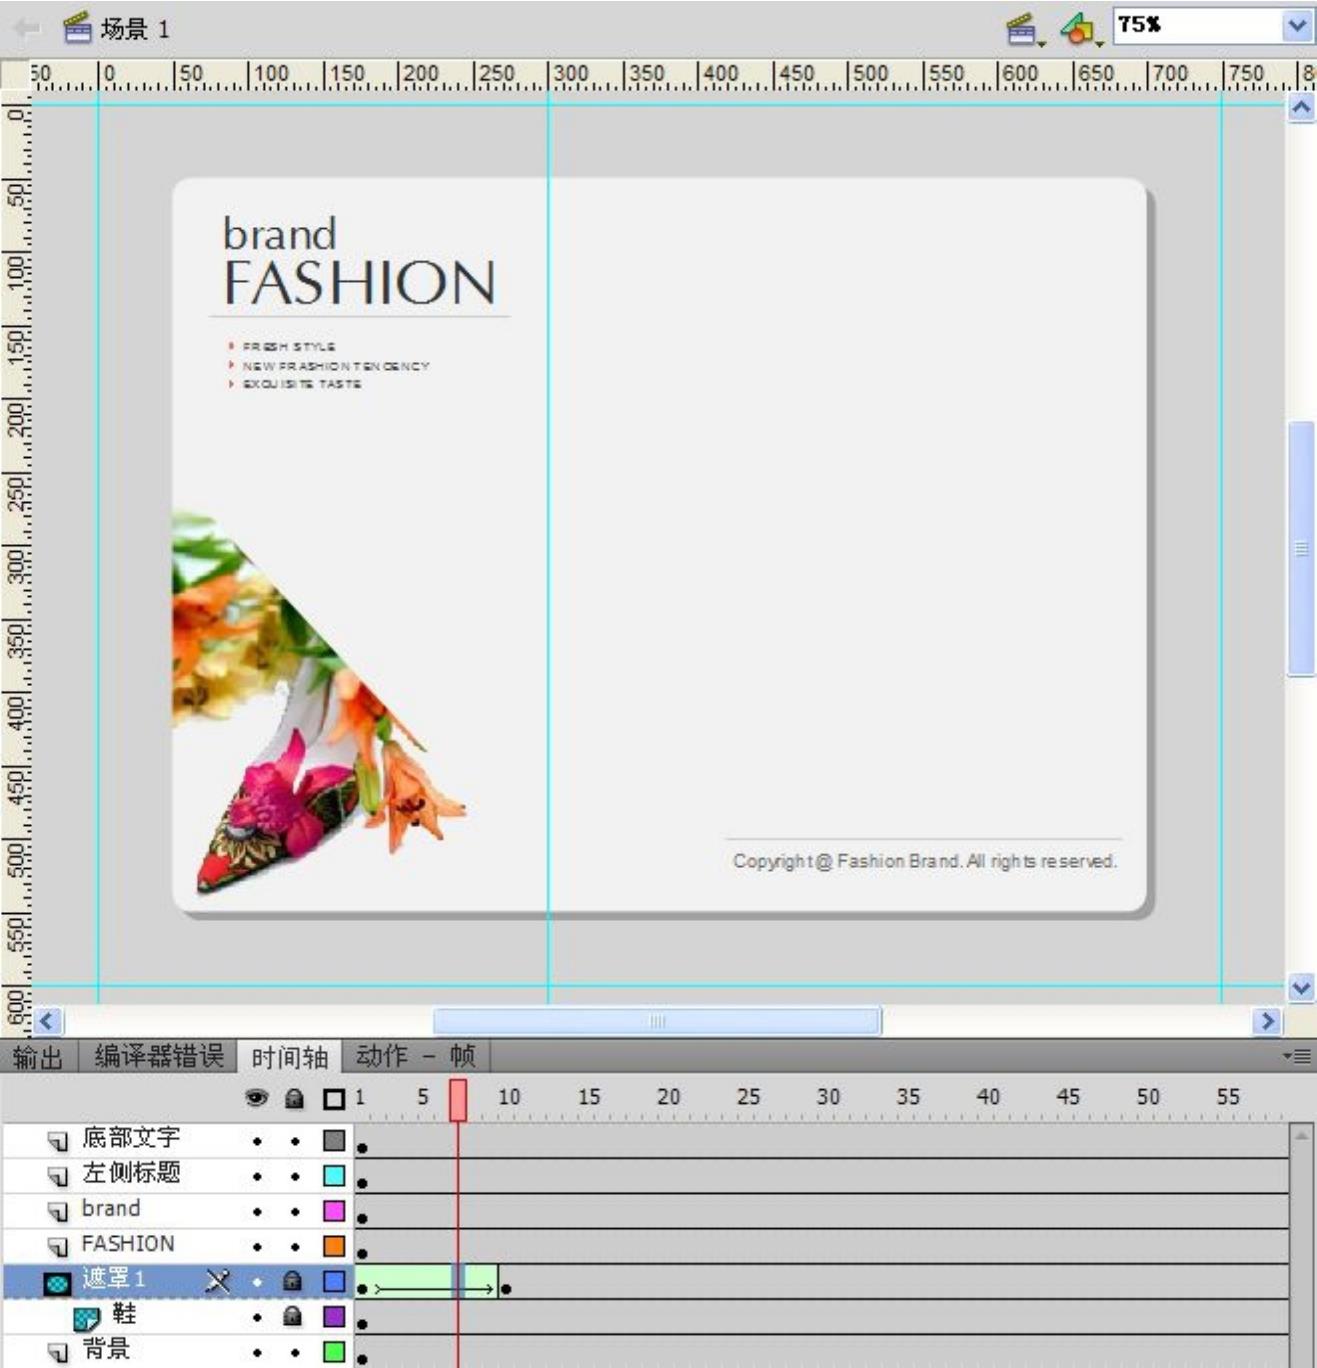Click the masked layer icon of 鞋
The image size is (1317, 1368).
click(x=86, y=1317)
